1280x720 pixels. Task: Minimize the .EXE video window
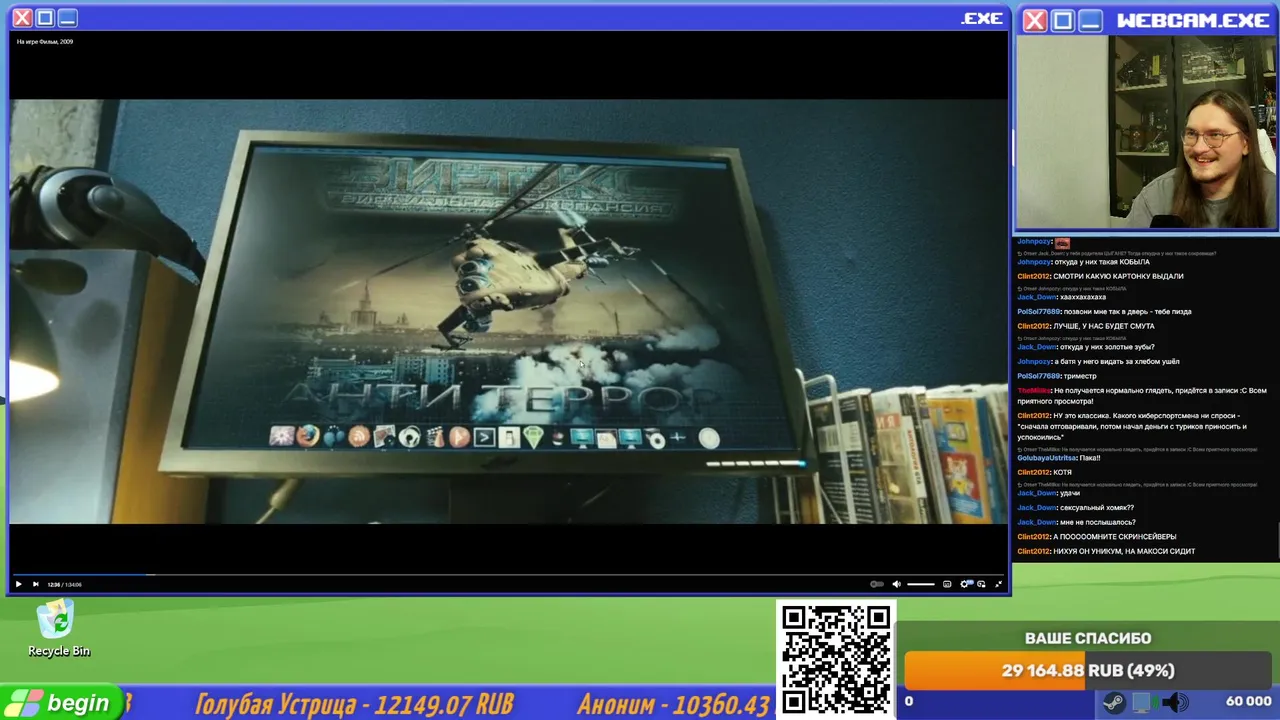pyautogui.click(x=67, y=18)
